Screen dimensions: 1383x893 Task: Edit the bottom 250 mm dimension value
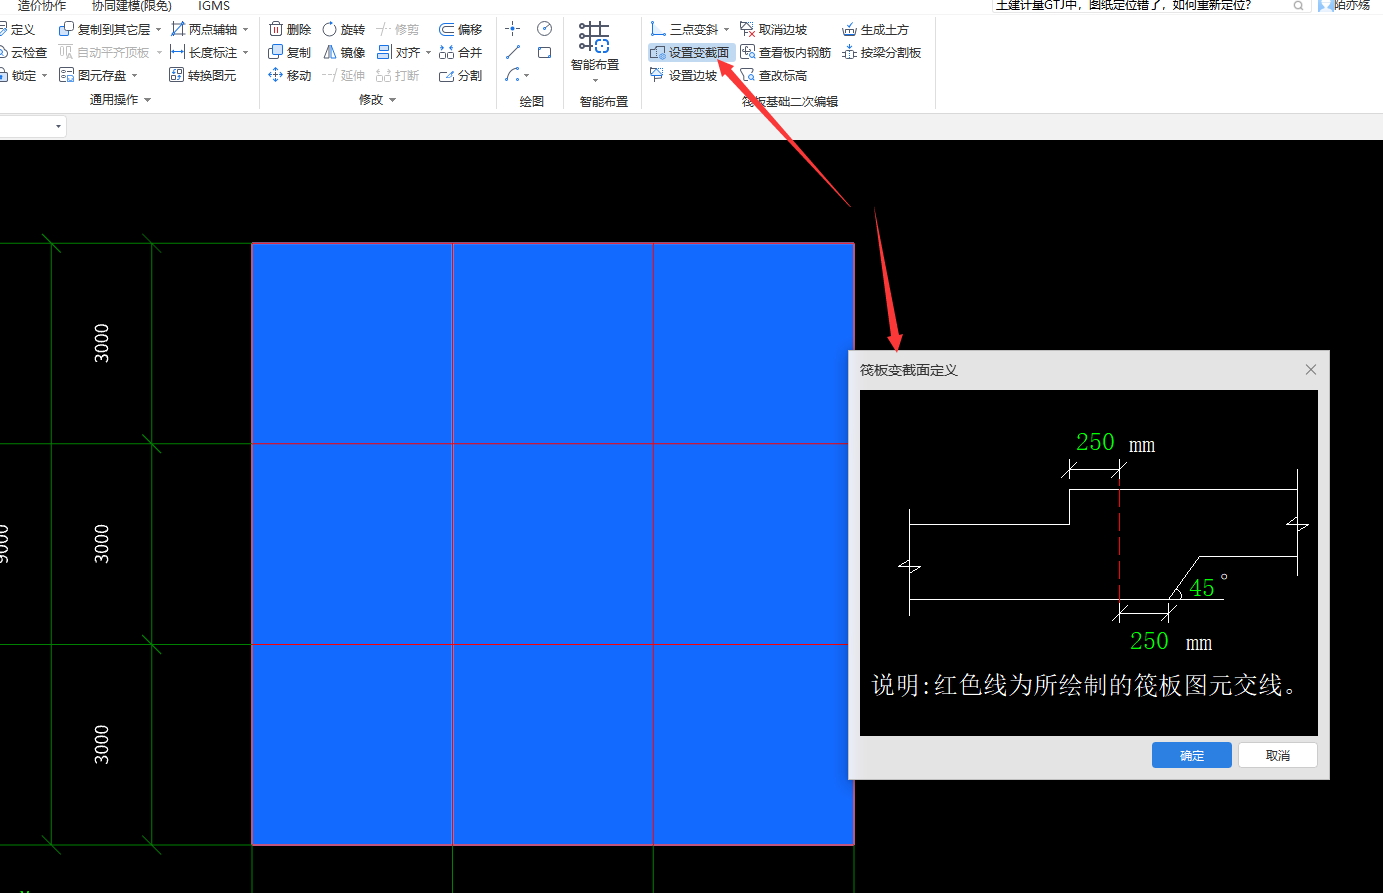(1149, 641)
